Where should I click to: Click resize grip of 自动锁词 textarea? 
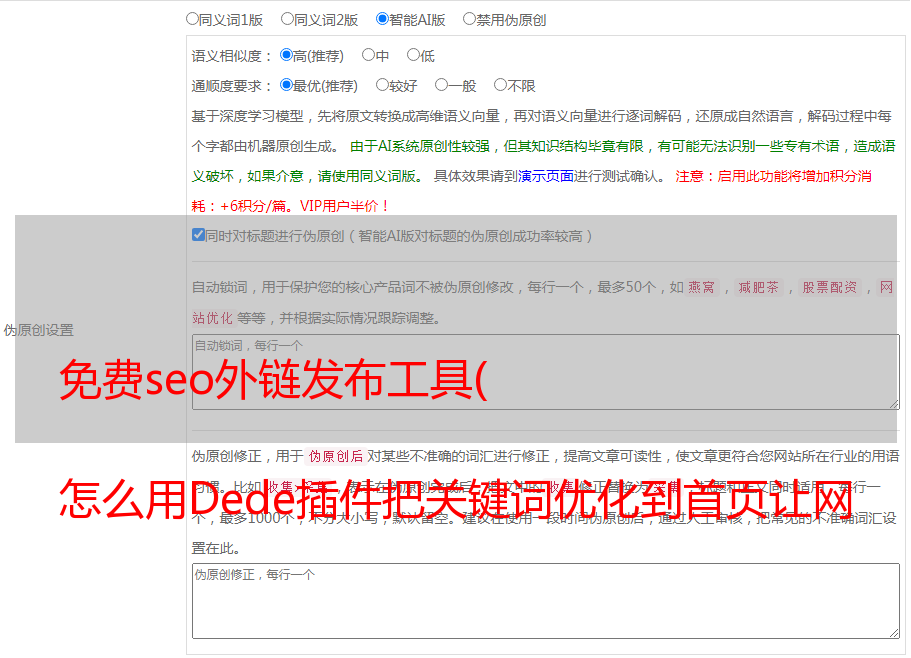click(894, 404)
